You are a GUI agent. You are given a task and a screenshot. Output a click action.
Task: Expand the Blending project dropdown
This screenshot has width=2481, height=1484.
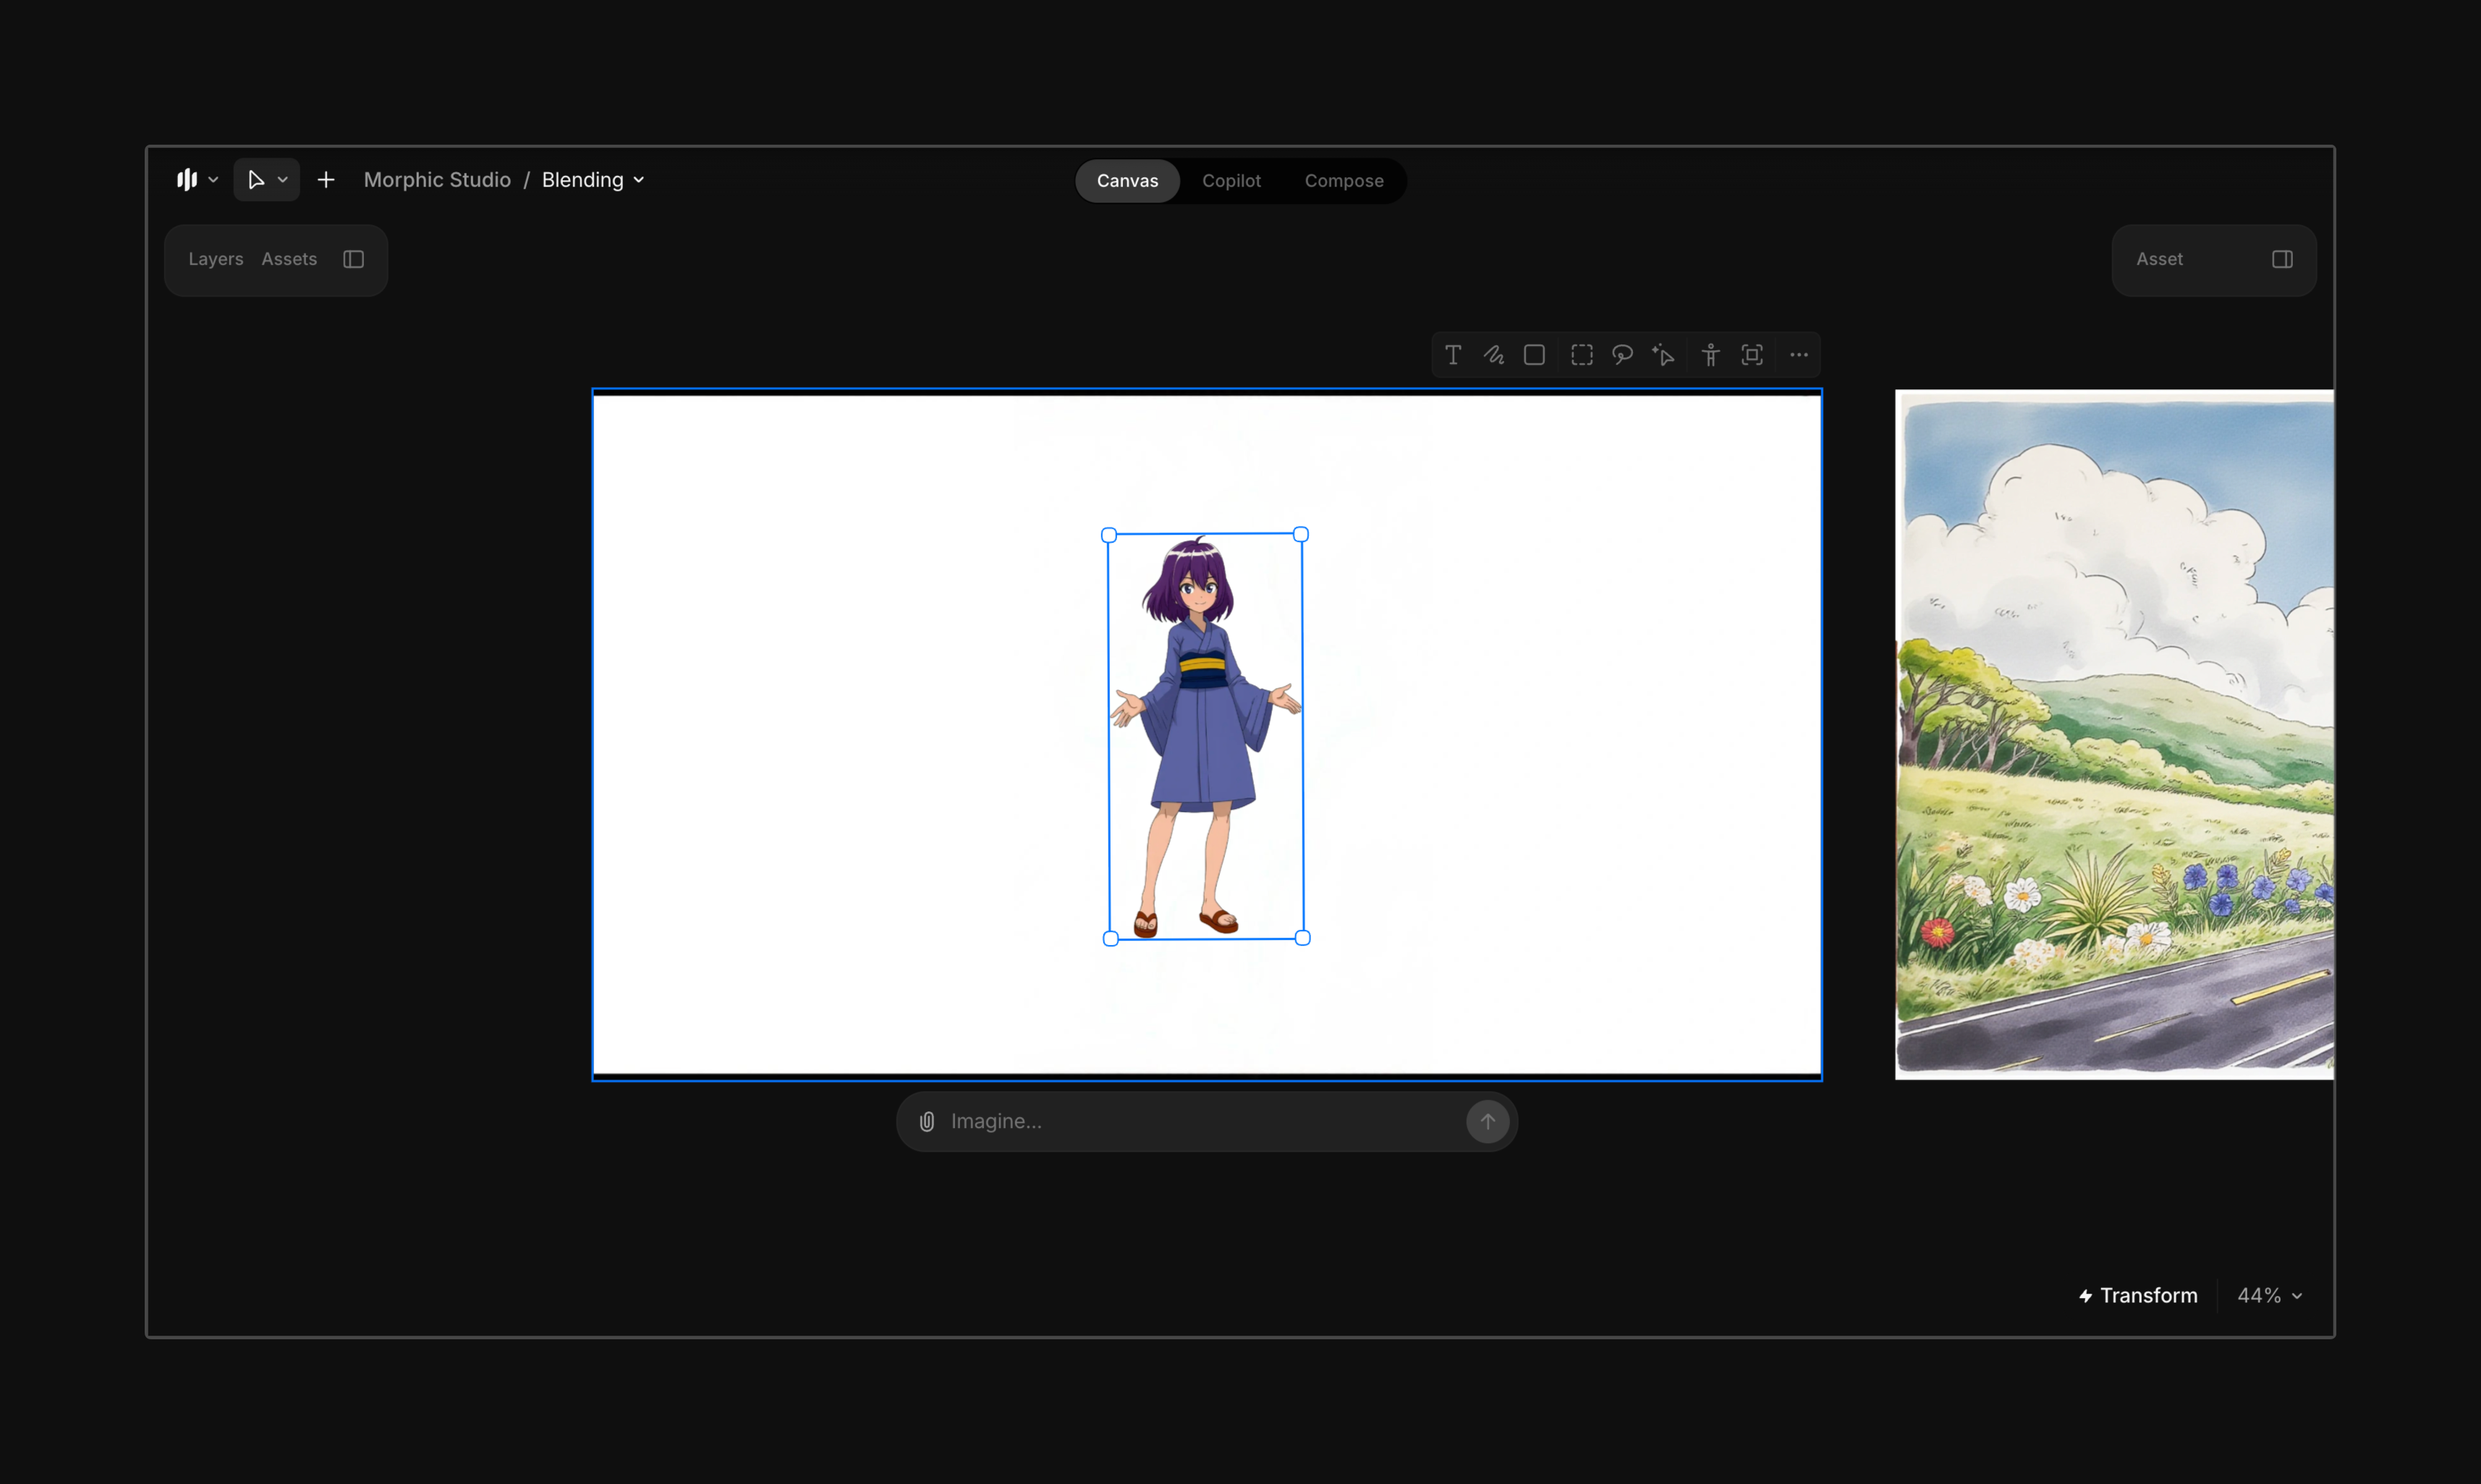593,180
